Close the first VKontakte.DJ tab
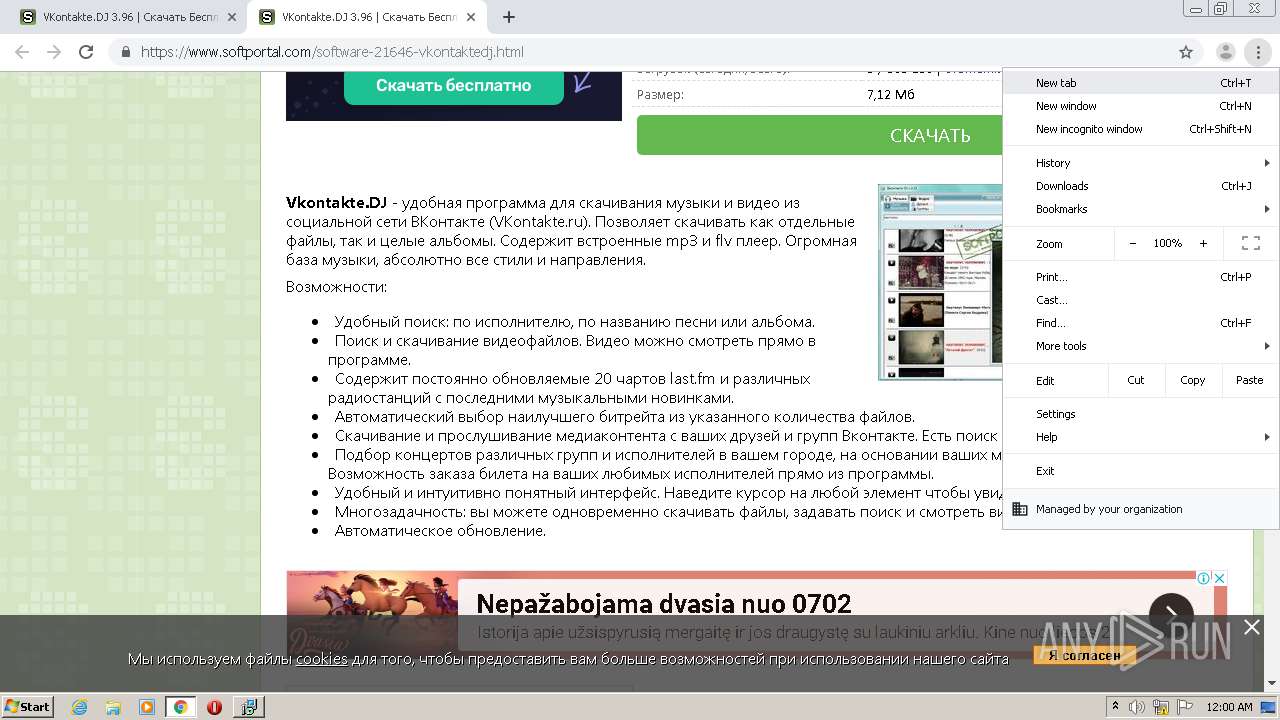1280x720 pixels. click(232, 17)
